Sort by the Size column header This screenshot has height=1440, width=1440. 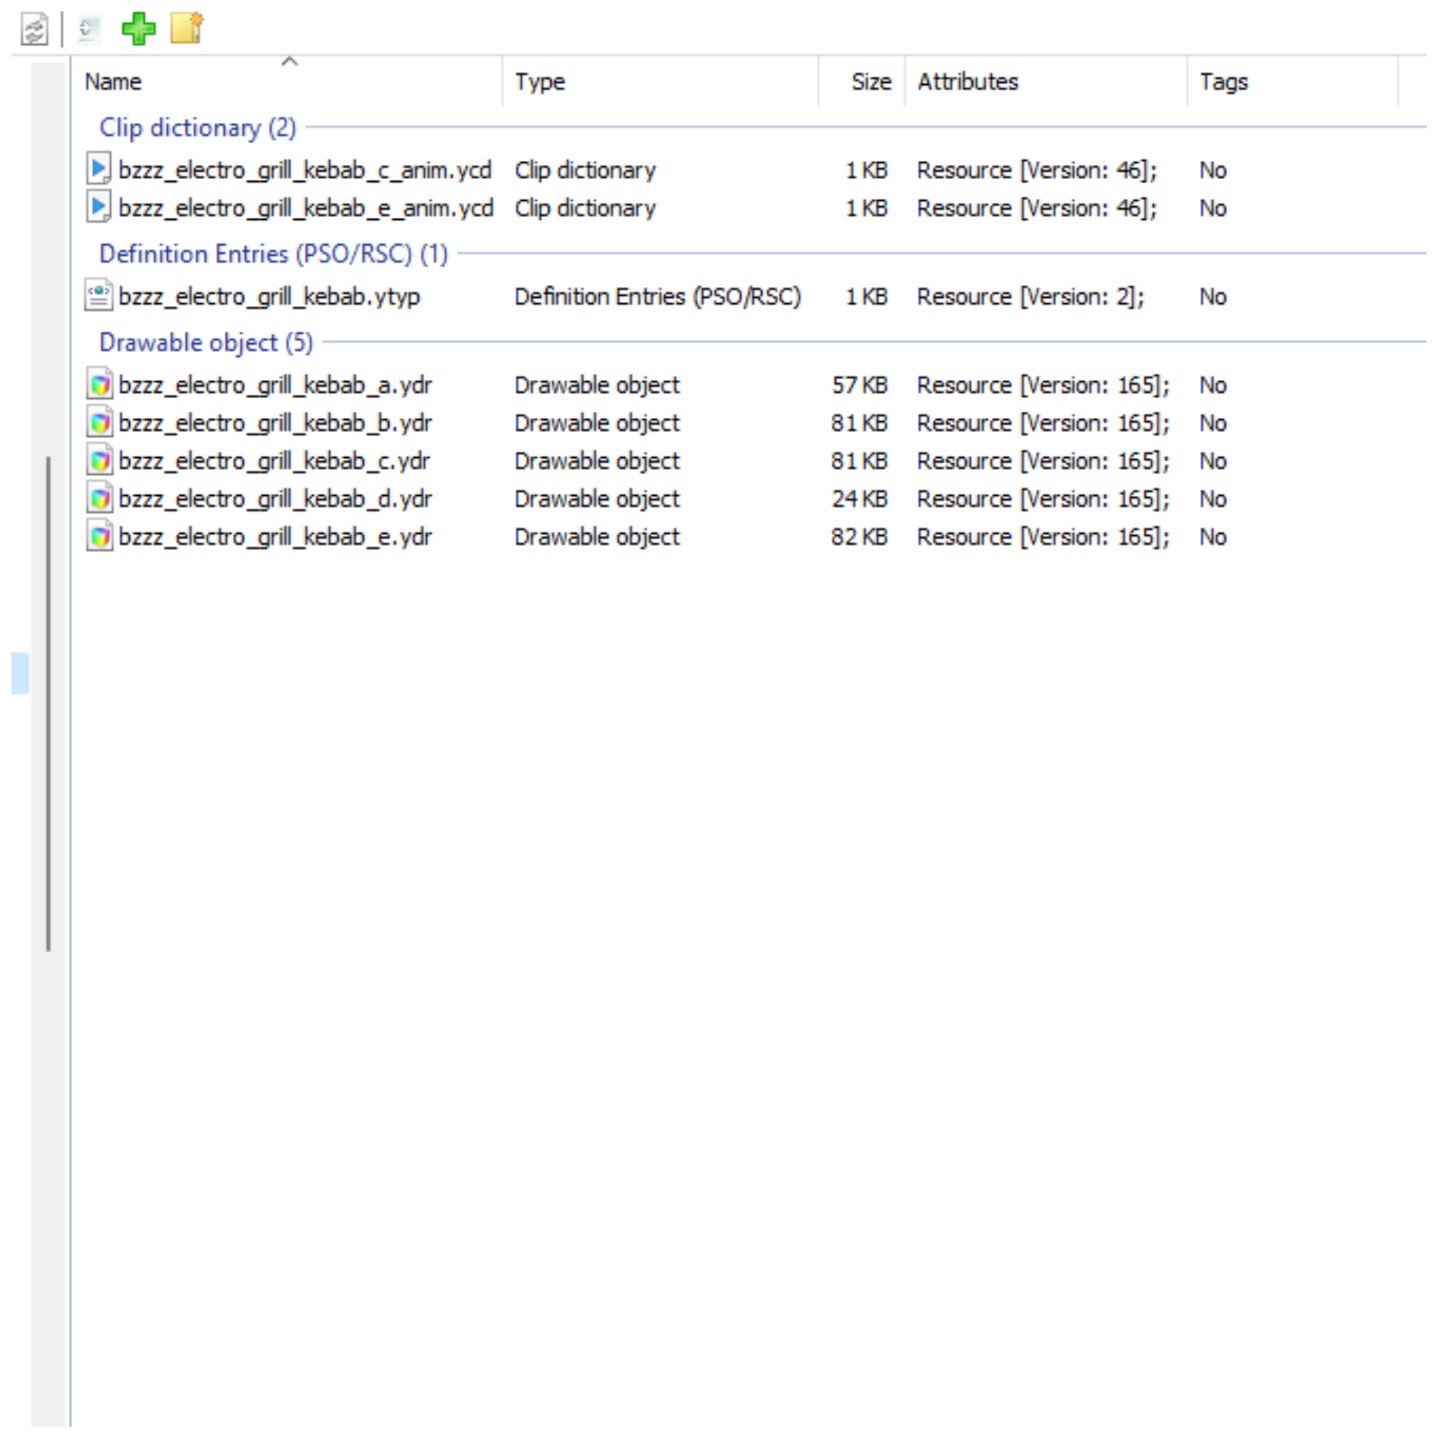pyautogui.click(x=862, y=82)
